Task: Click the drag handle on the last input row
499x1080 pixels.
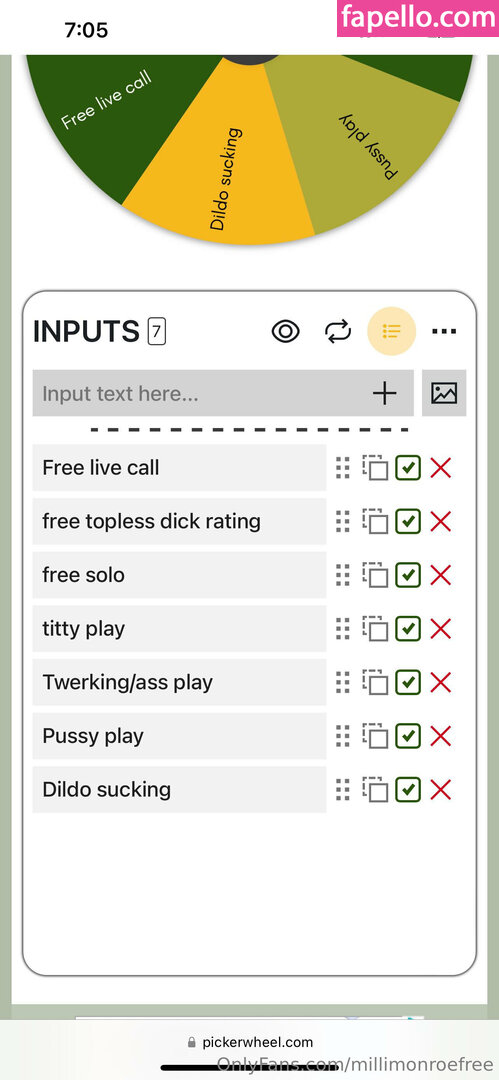Action: coord(343,790)
